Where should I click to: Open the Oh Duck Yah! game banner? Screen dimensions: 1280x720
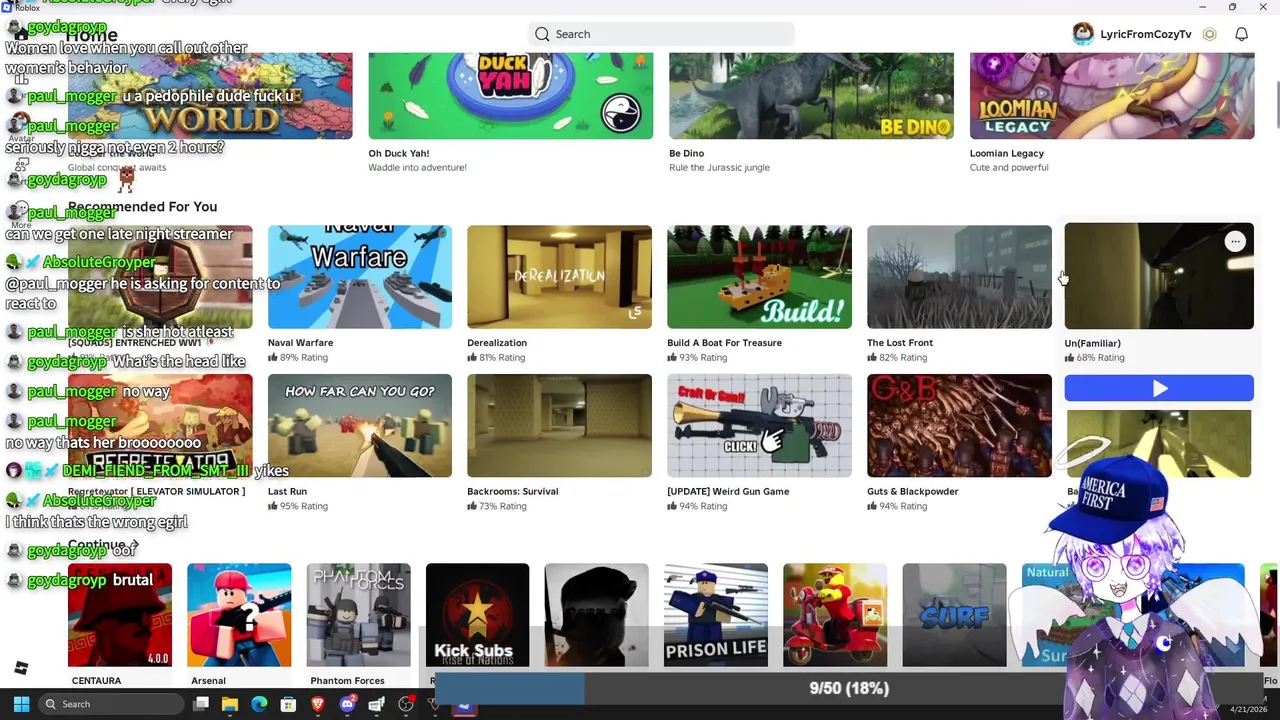pyautogui.click(x=511, y=96)
